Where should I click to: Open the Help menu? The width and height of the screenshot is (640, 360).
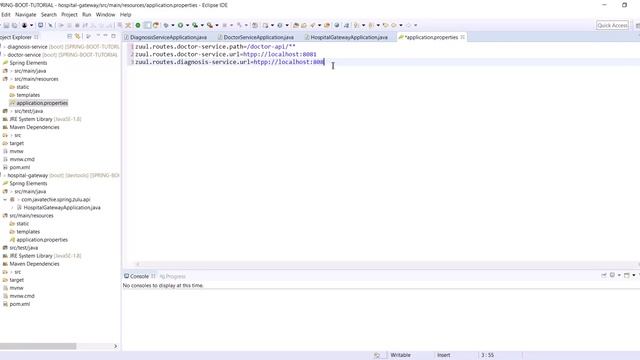[125, 14]
